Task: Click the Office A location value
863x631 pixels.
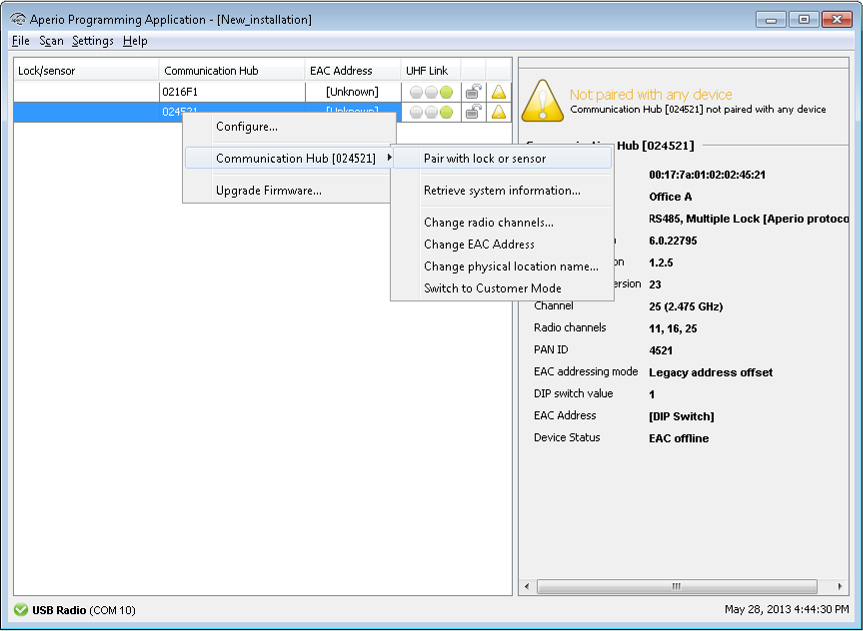Action: click(x=670, y=197)
